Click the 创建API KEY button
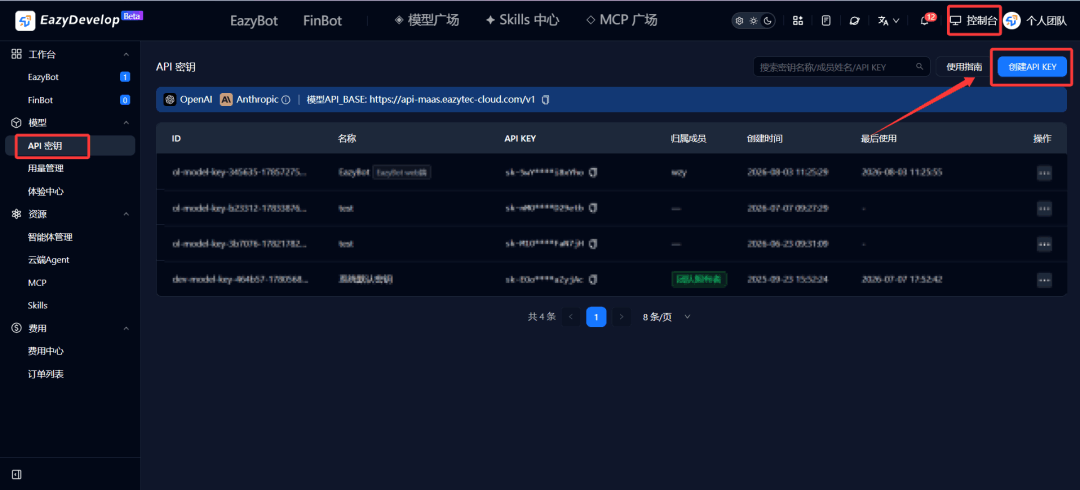 point(1032,67)
